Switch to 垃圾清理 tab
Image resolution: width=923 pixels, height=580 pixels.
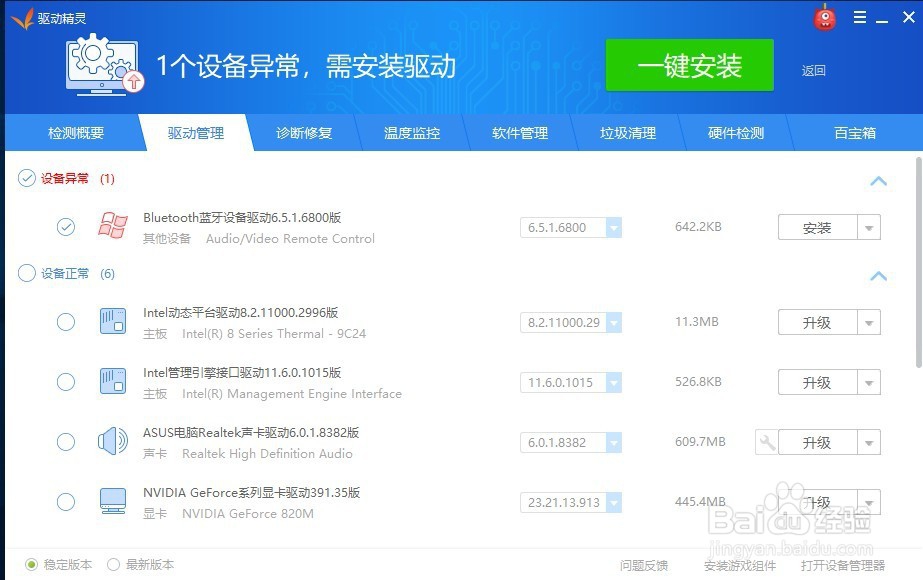[628, 133]
